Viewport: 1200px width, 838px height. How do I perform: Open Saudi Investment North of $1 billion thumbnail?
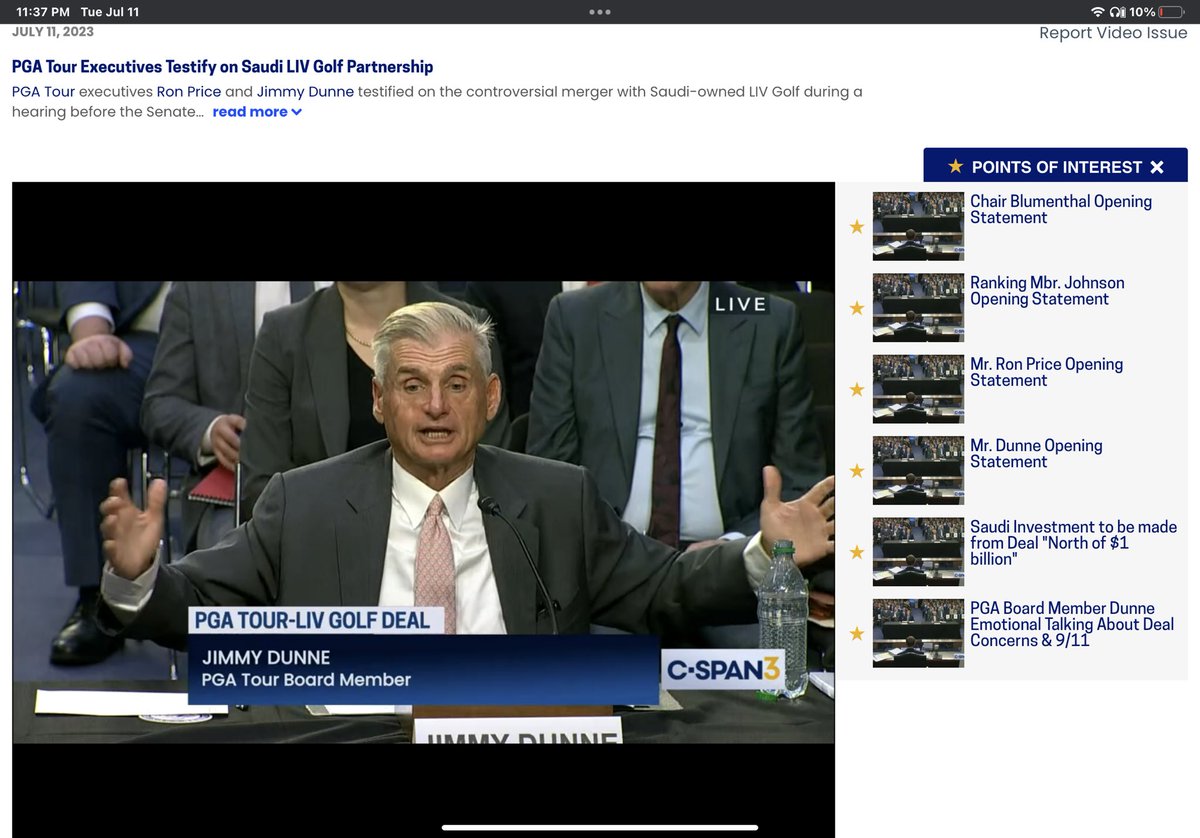(x=918, y=551)
